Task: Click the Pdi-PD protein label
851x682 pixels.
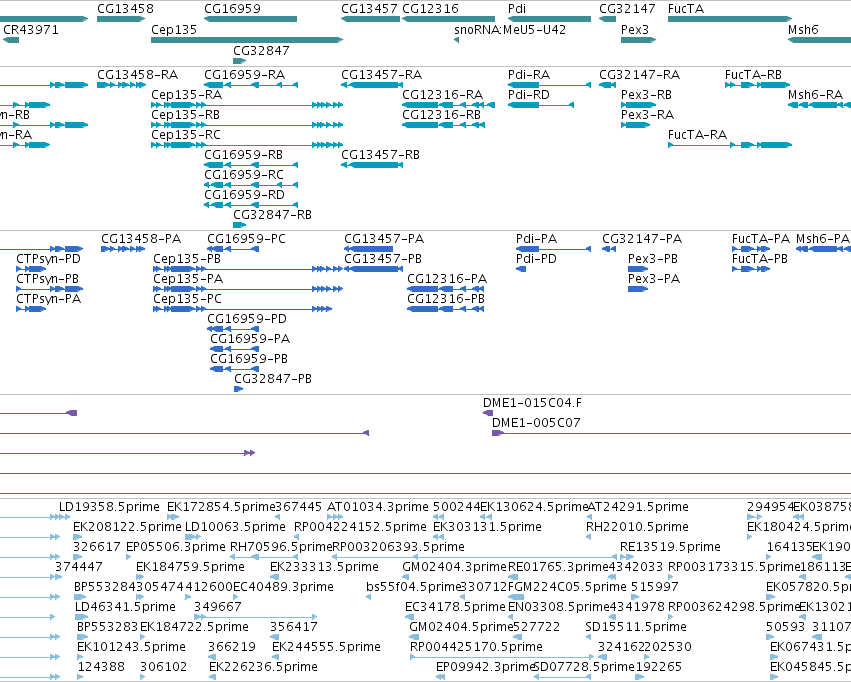Action: tap(536, 259)
